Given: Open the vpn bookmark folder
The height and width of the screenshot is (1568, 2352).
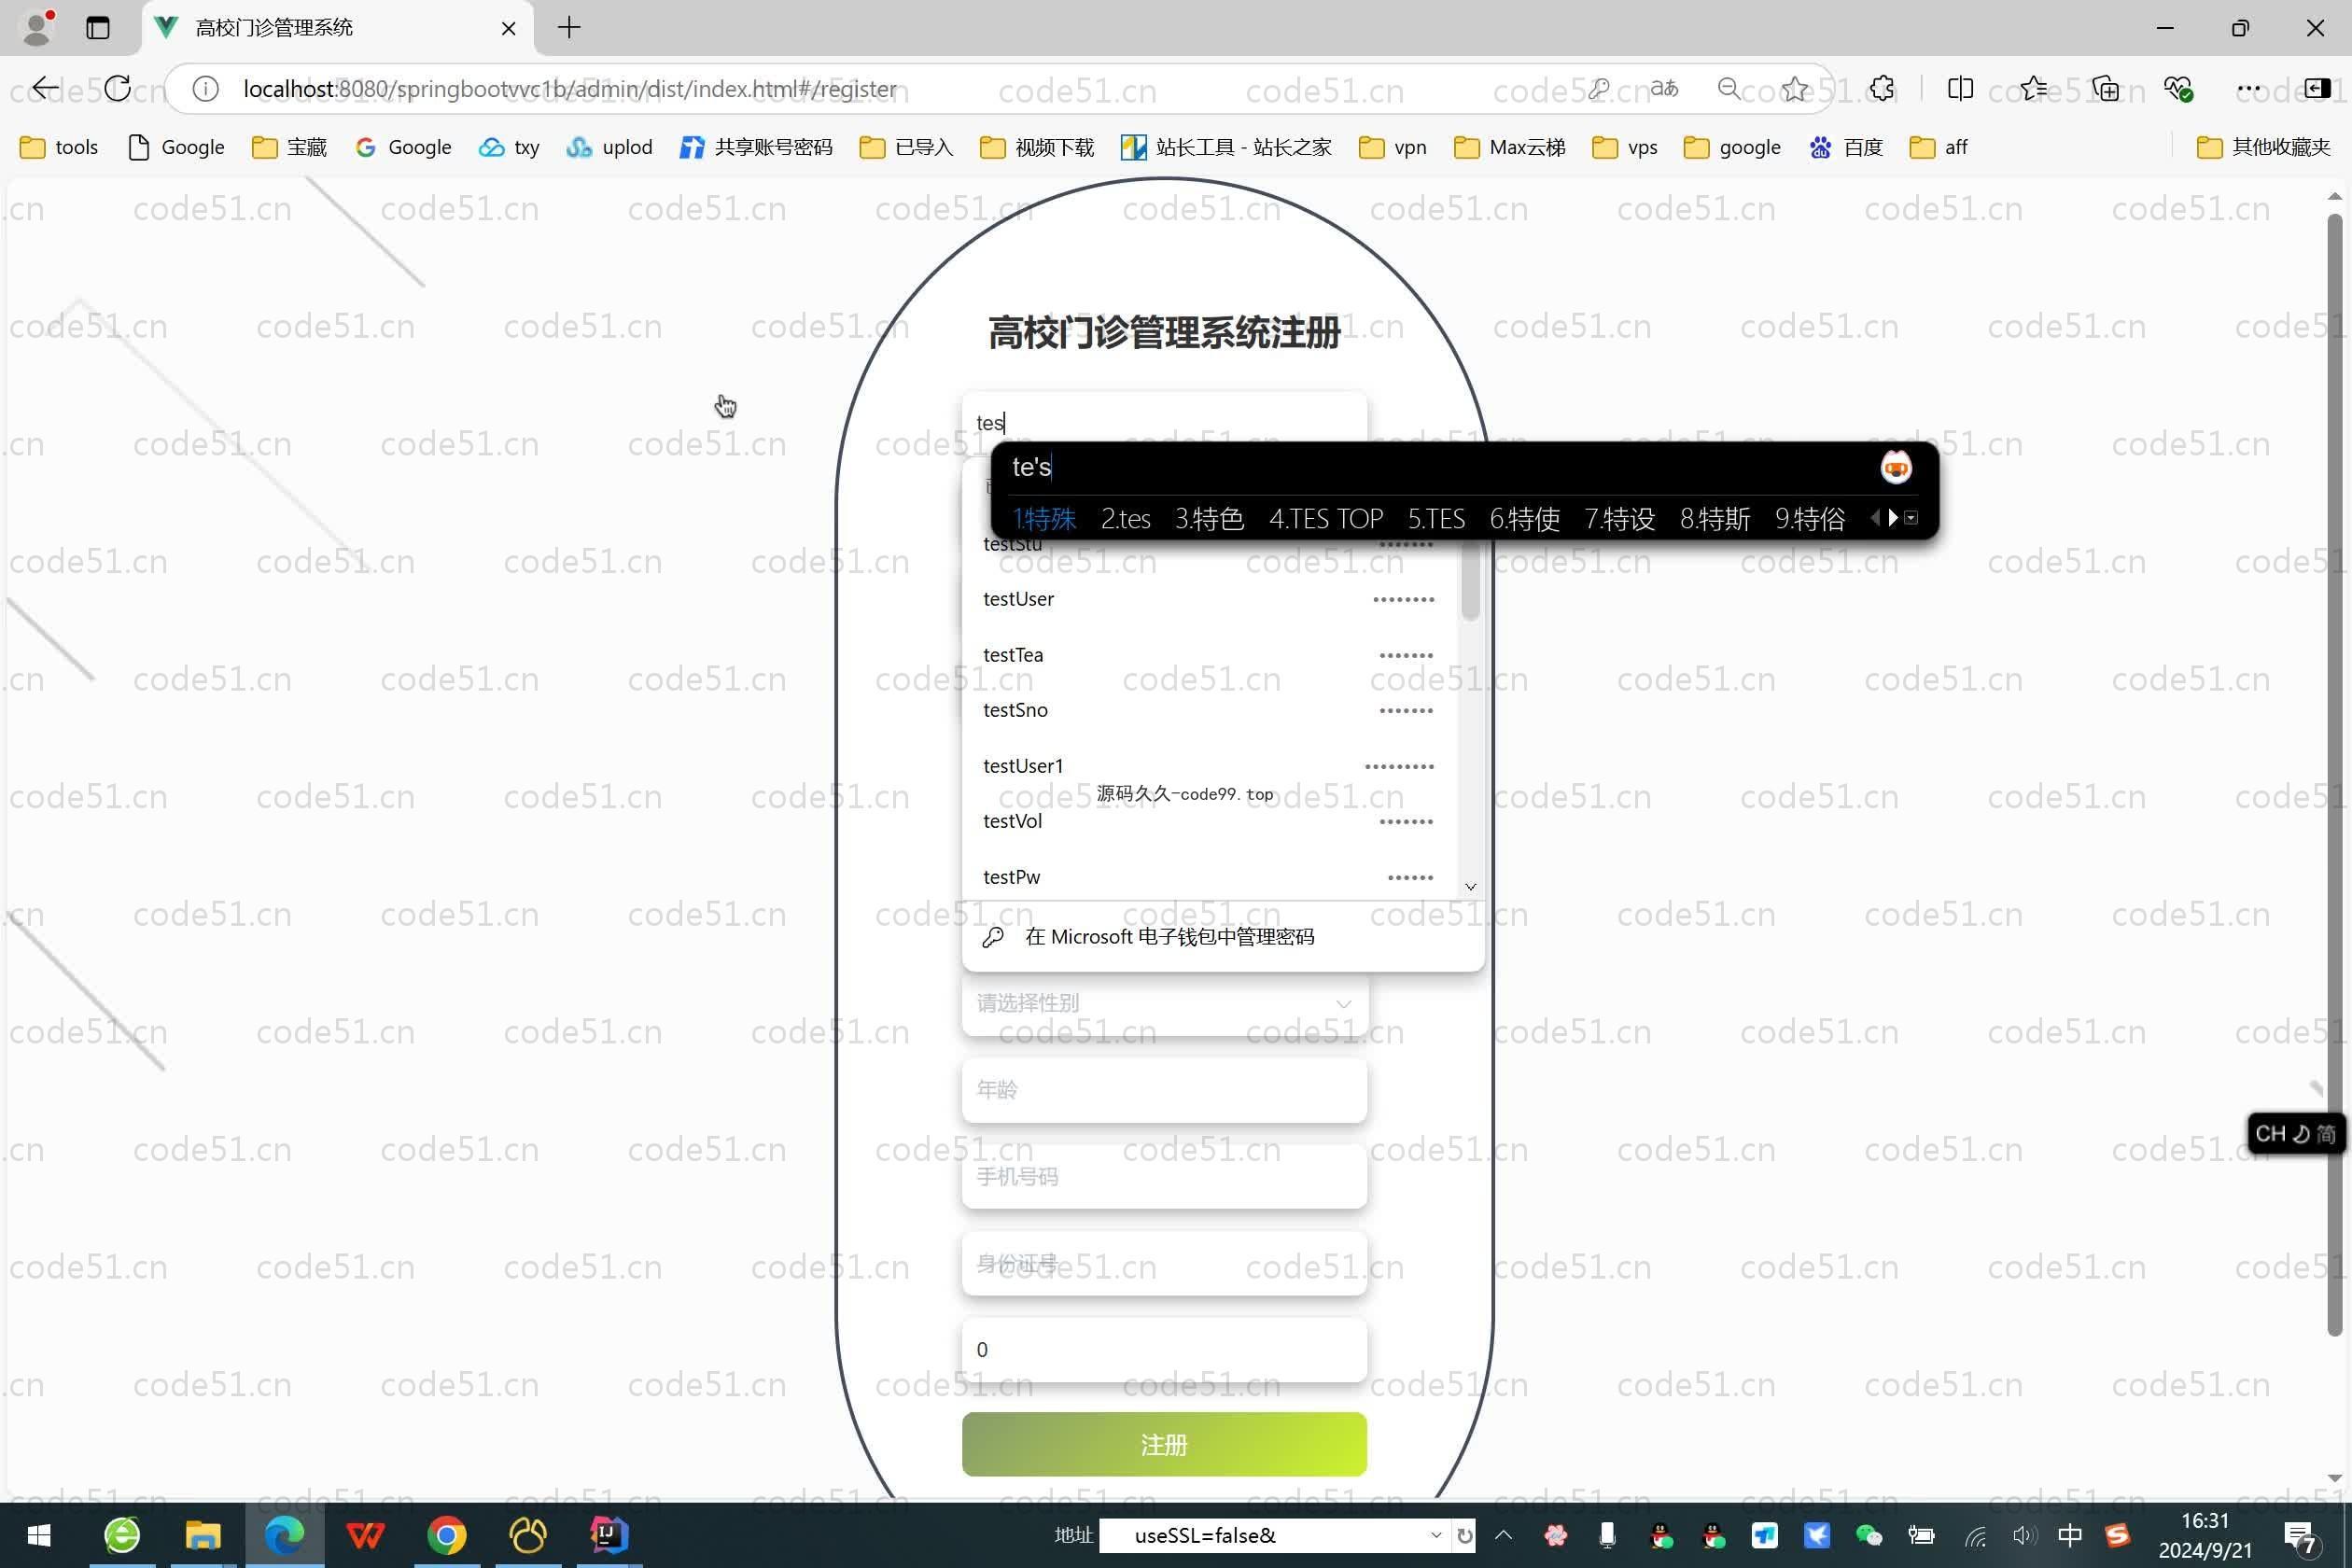Looking at the screenshot, I should 1393,147.
